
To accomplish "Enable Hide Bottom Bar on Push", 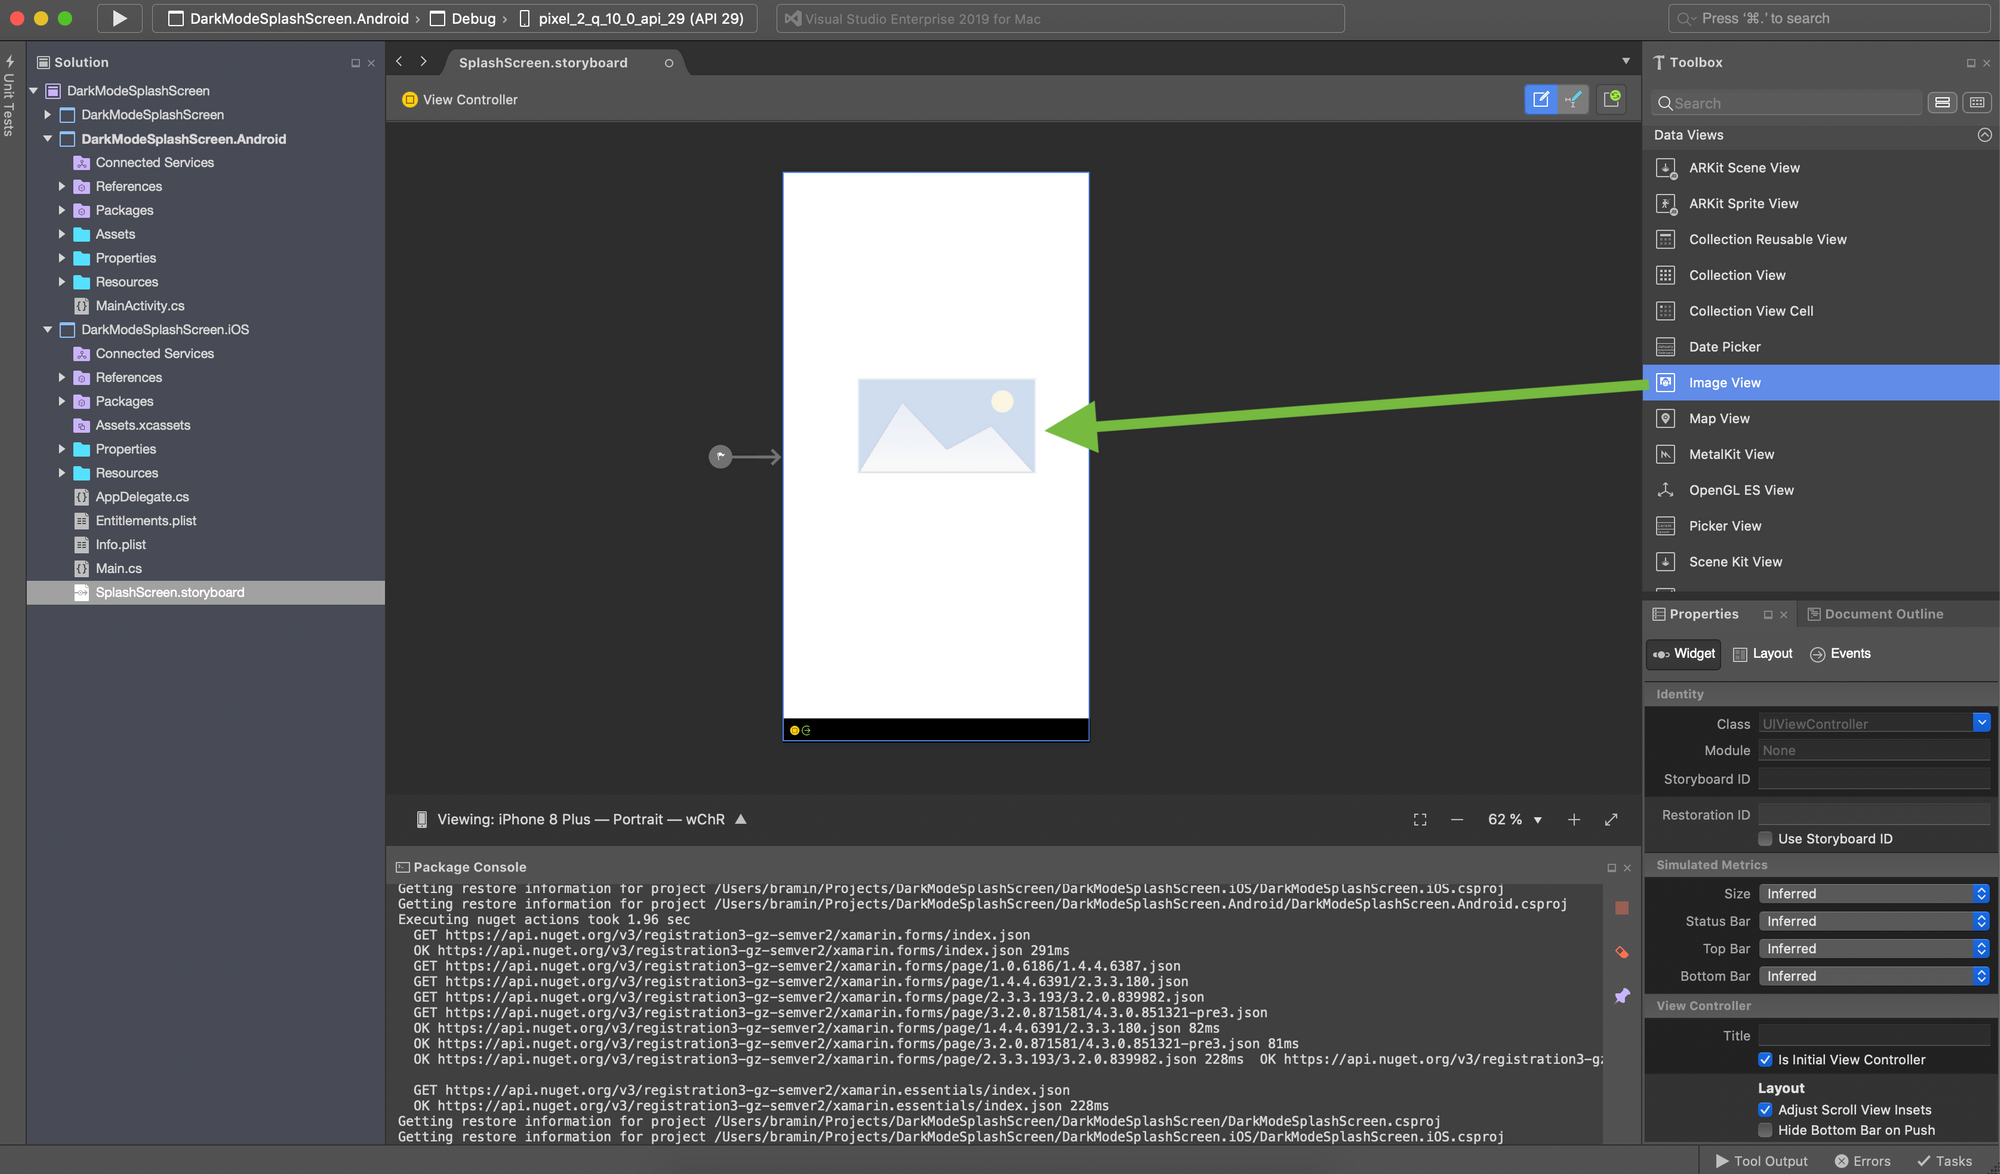I will click(1765, 1130).
